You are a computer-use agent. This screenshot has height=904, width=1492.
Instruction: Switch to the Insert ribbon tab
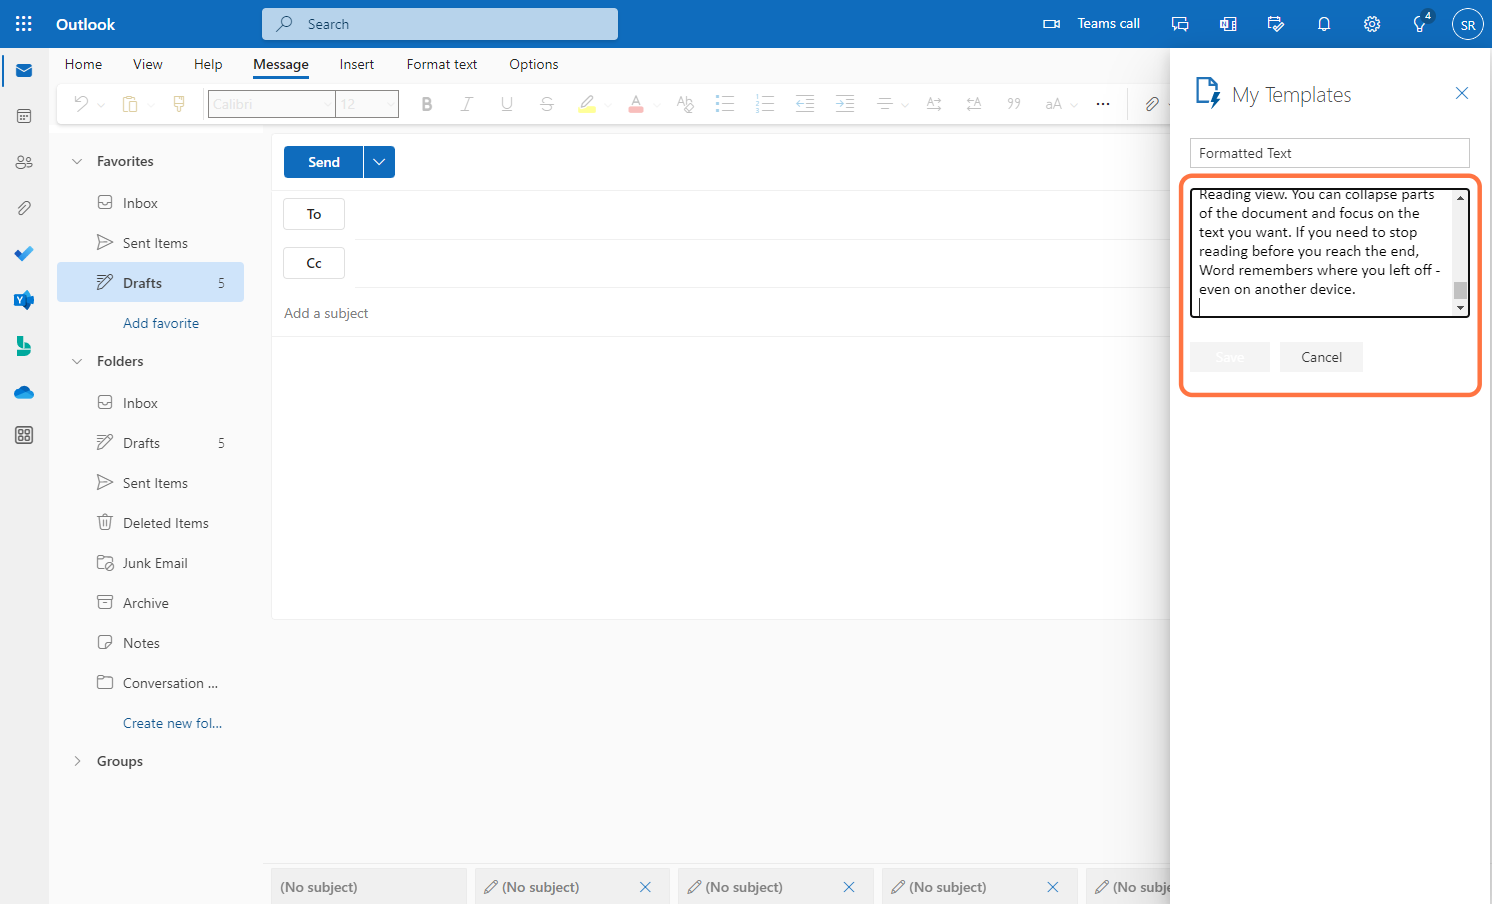point(357,64)
